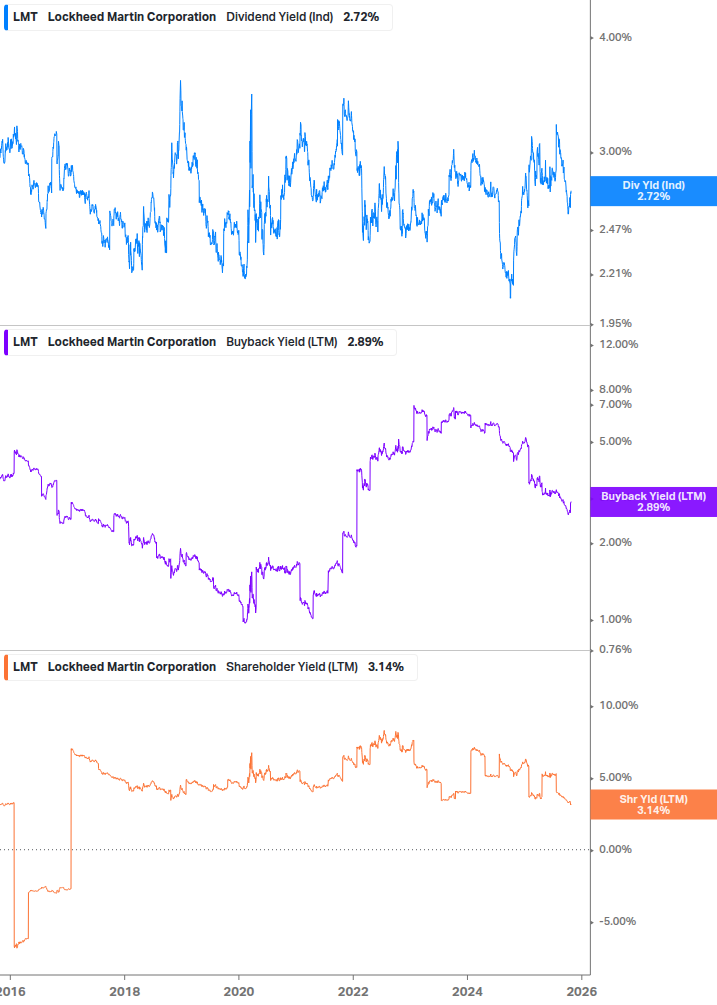The image size is (717, 1005).
Task: Click the 'Dividend Yield (Ind)' metric label
Action: point(280,17)
